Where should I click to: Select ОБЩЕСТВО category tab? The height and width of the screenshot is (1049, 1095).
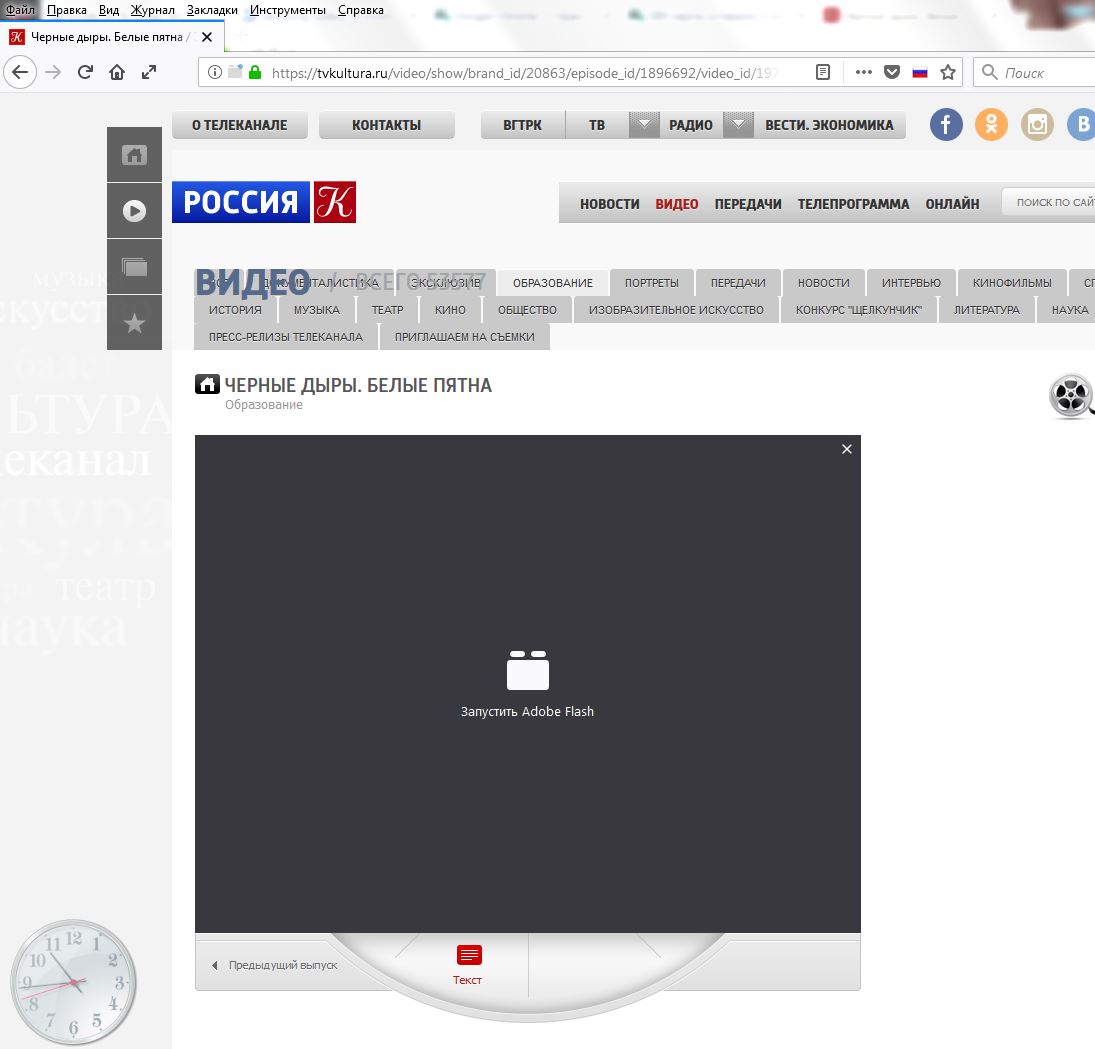(527, 309)
